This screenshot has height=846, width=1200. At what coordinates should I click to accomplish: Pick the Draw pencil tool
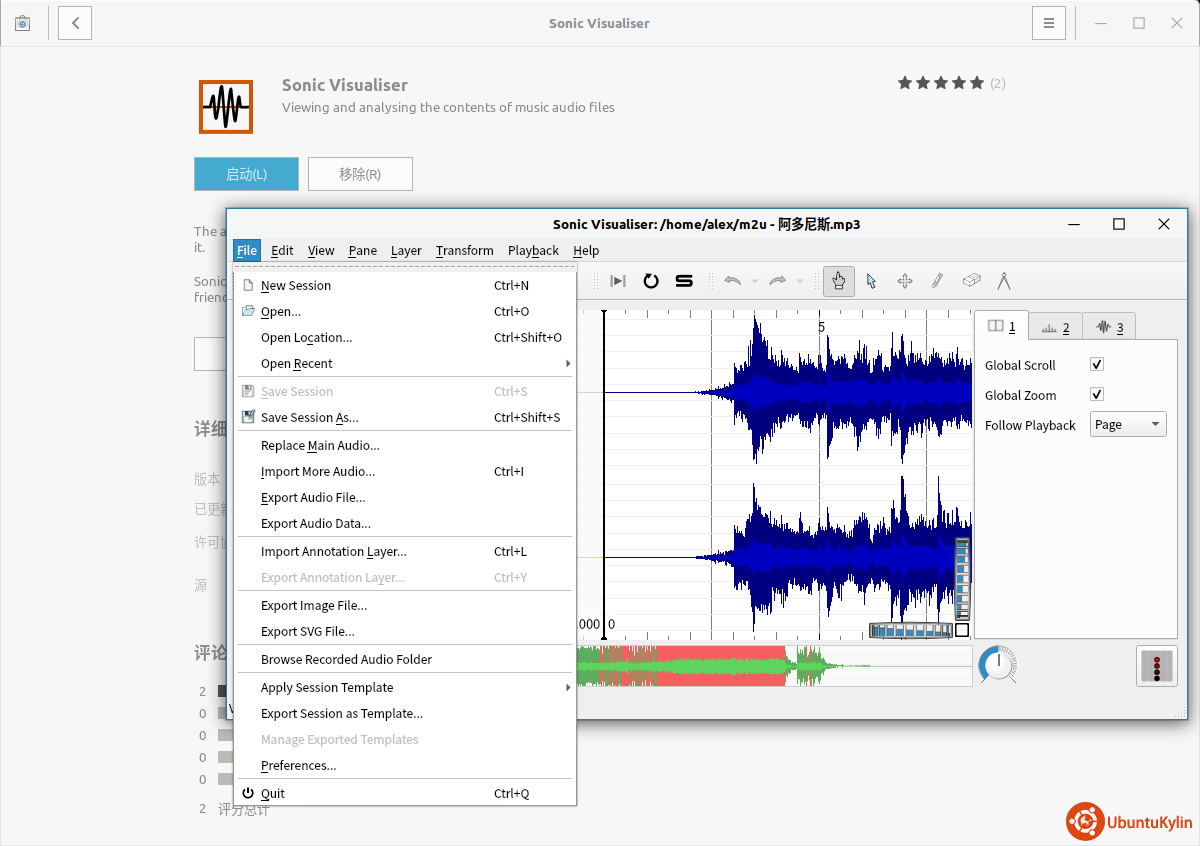937,281
